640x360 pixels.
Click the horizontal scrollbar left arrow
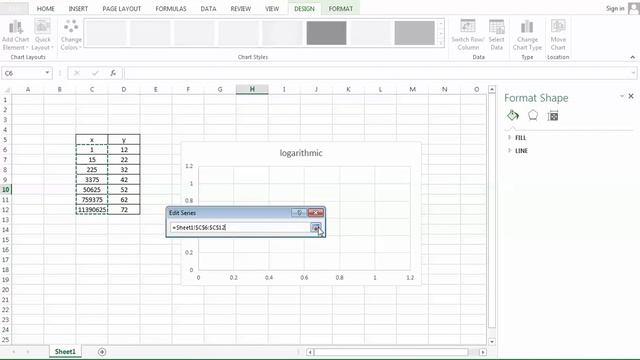point(310,352)
